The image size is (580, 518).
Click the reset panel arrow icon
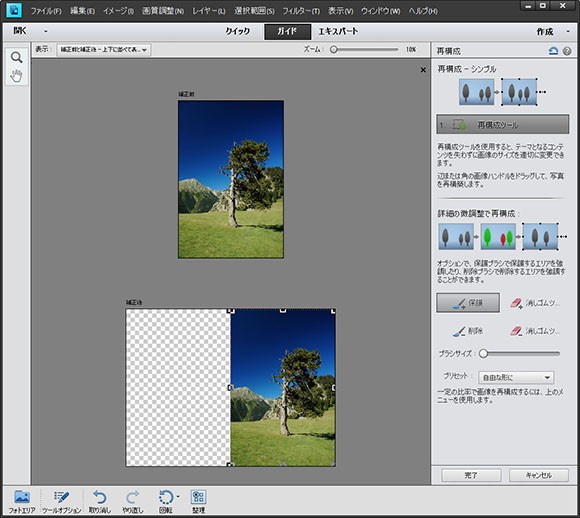tap(553, 51)
